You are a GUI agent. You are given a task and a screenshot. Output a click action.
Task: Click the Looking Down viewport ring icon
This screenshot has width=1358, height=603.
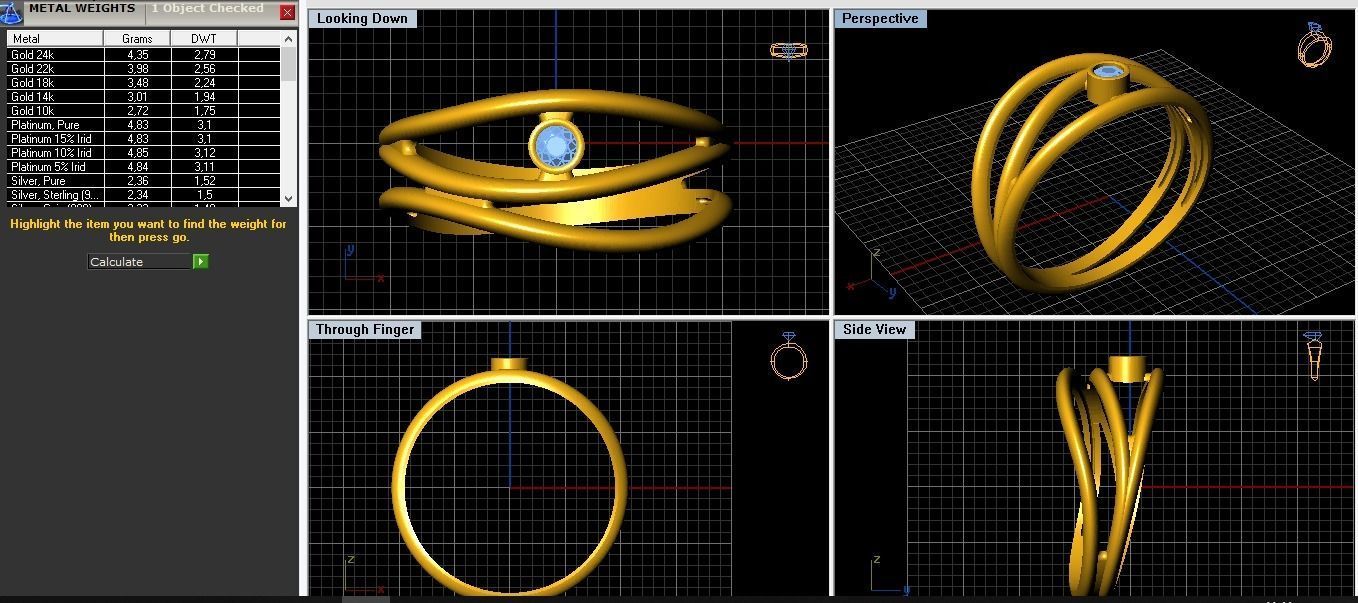788,50
